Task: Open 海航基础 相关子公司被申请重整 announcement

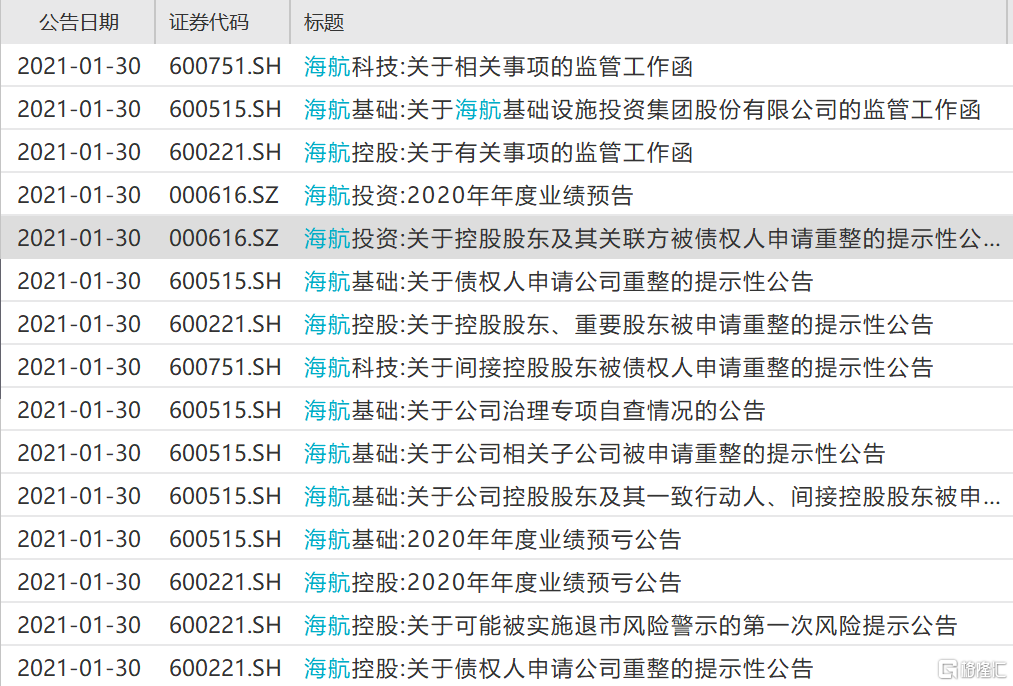Action: coord(594,453)
